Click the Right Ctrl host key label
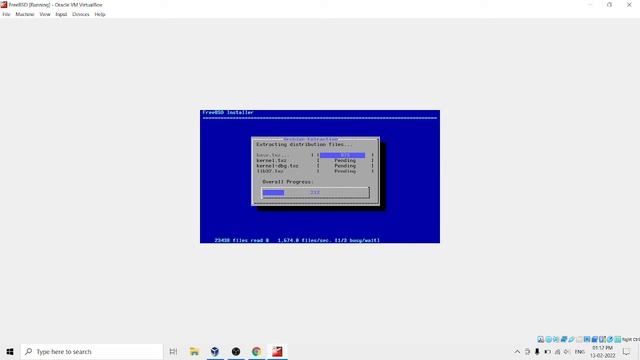Screen dimensions: 640x360 point(631,339)
